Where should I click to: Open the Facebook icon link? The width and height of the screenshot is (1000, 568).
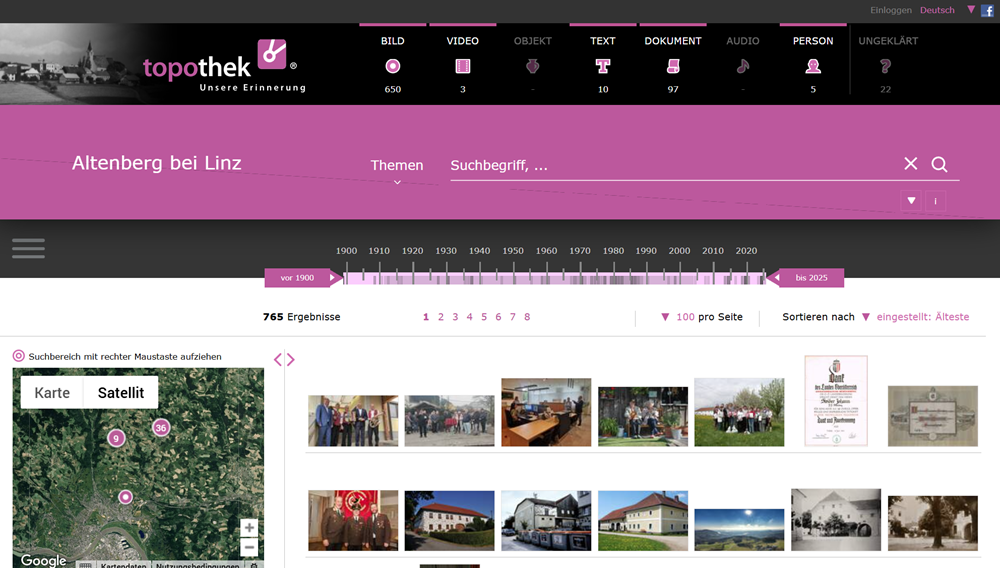(988, 10)
